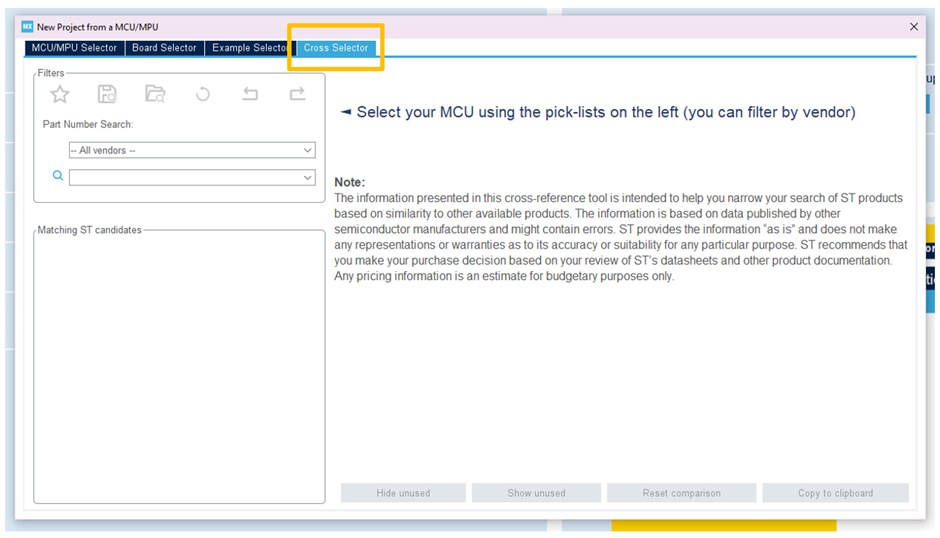Click the blue magnifying glass search icon

[x=58, y=176]
